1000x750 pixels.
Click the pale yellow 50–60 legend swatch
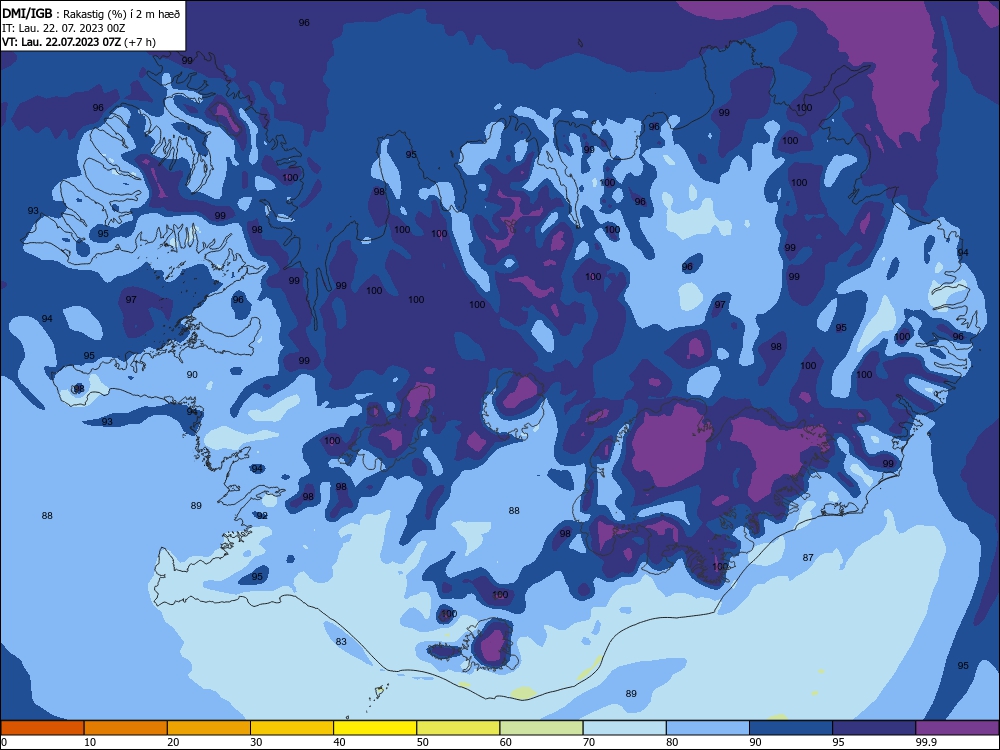point(458,728)
